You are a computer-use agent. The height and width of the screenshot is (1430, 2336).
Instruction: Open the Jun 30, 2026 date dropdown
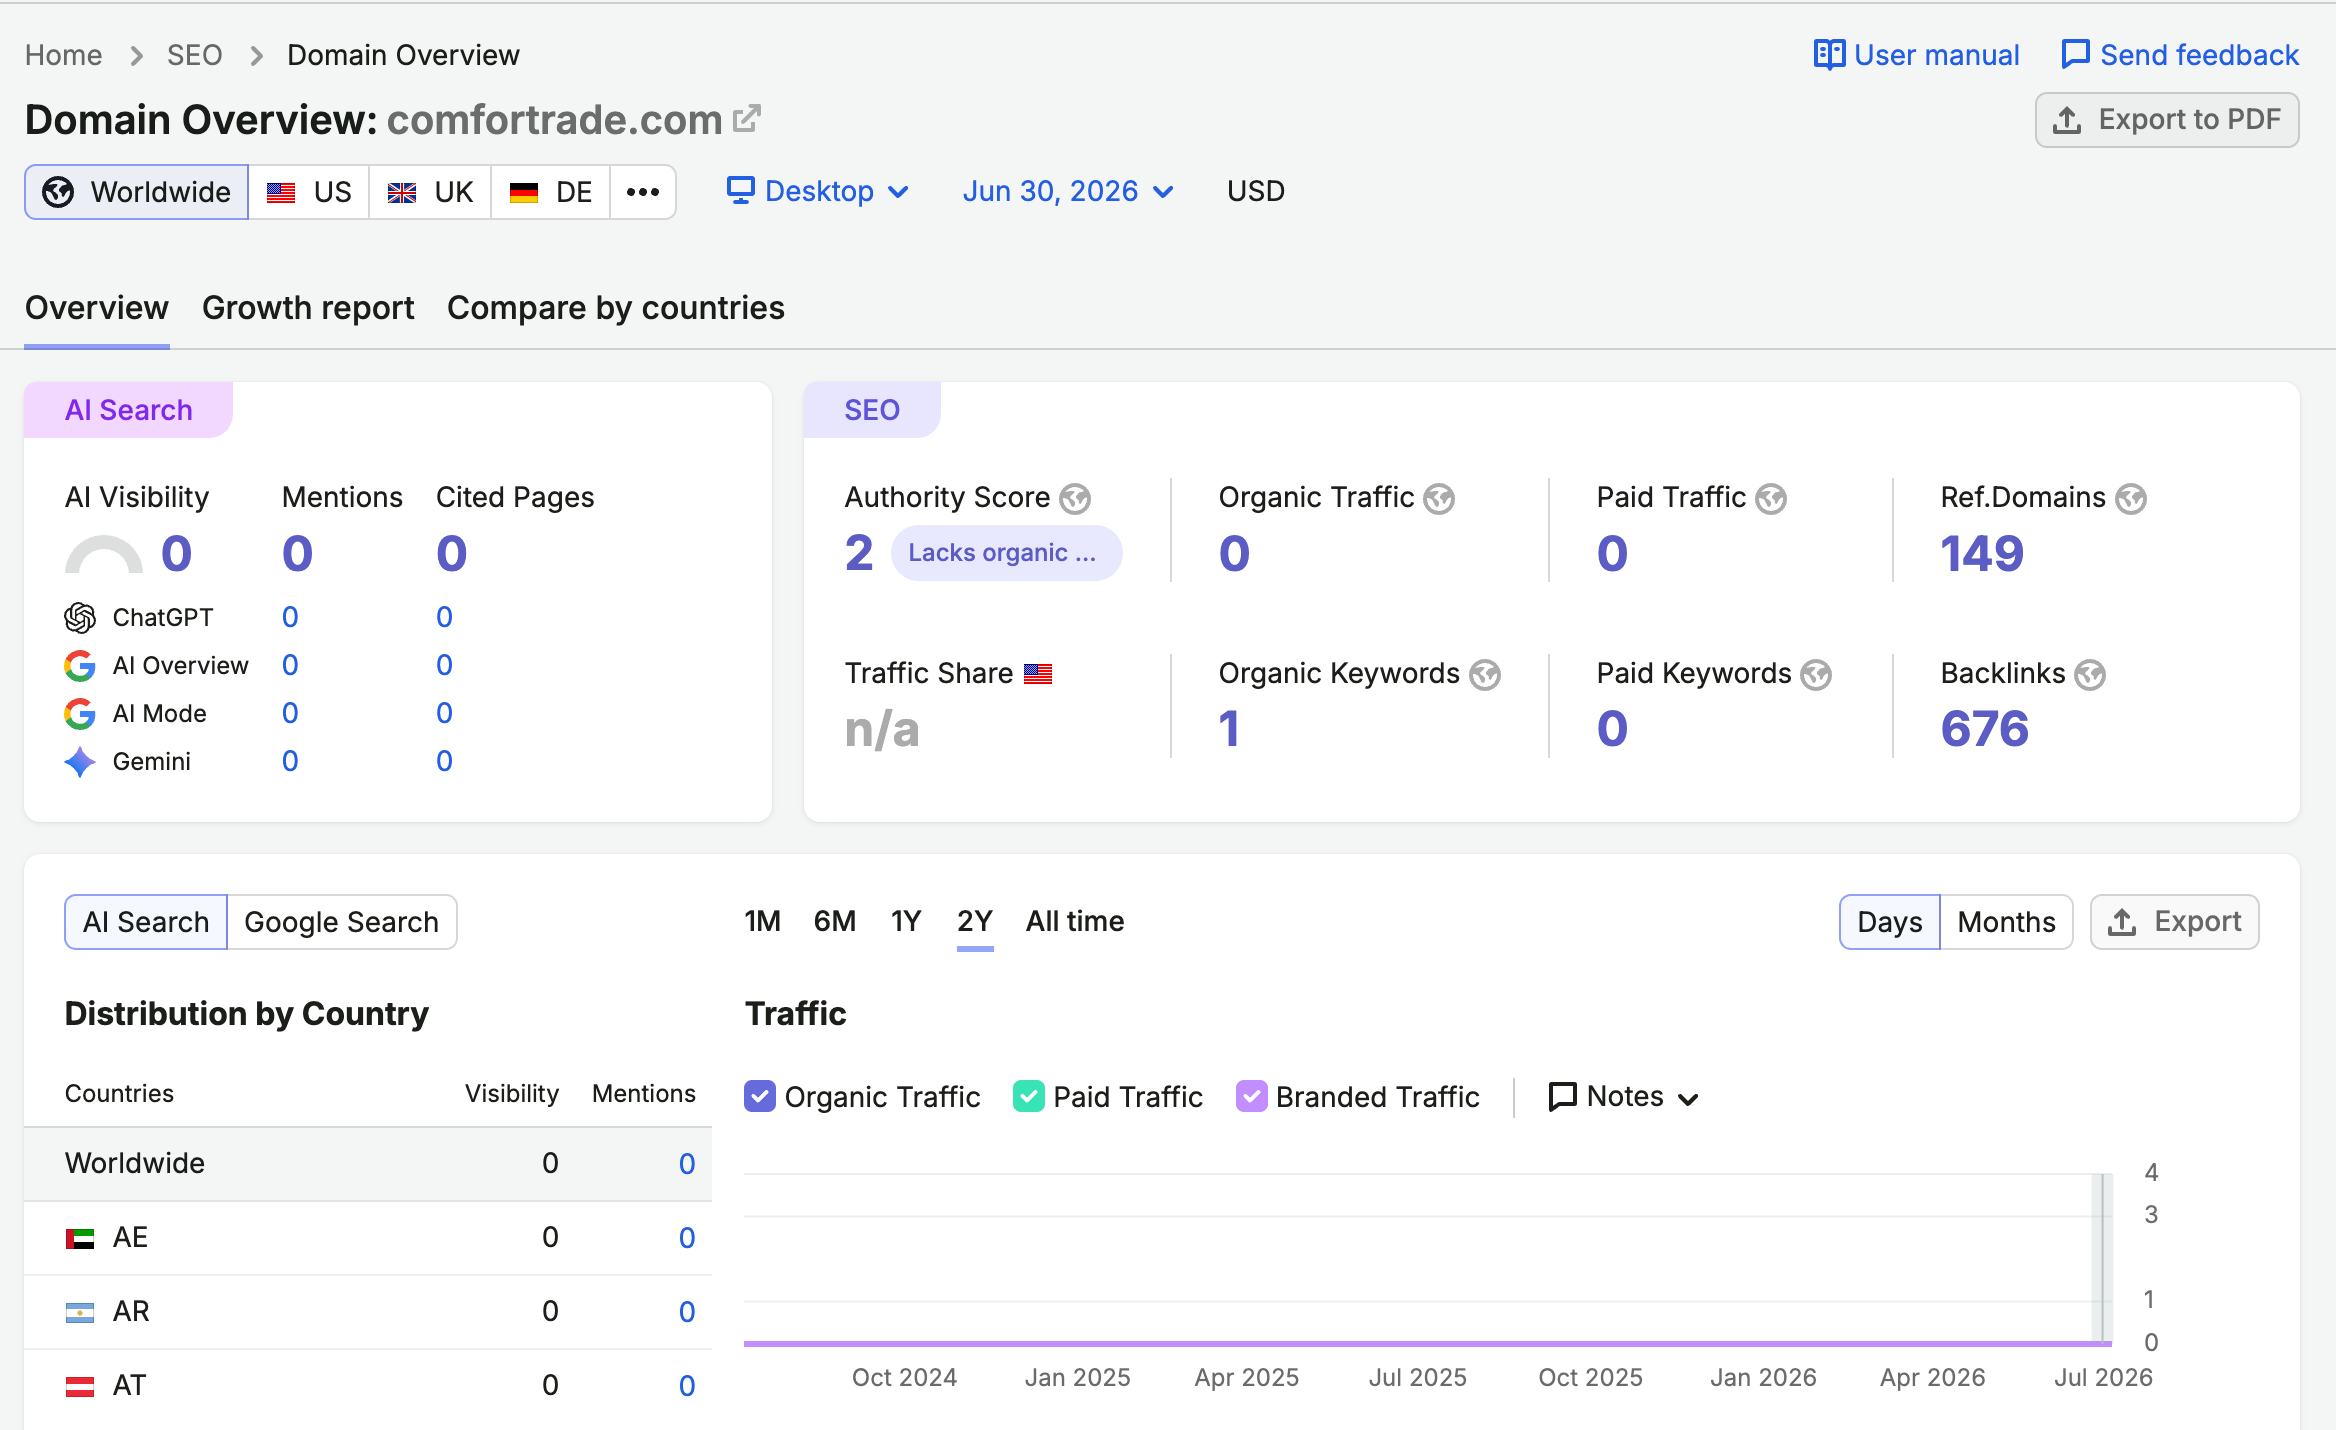click(x=1068, y=191)
